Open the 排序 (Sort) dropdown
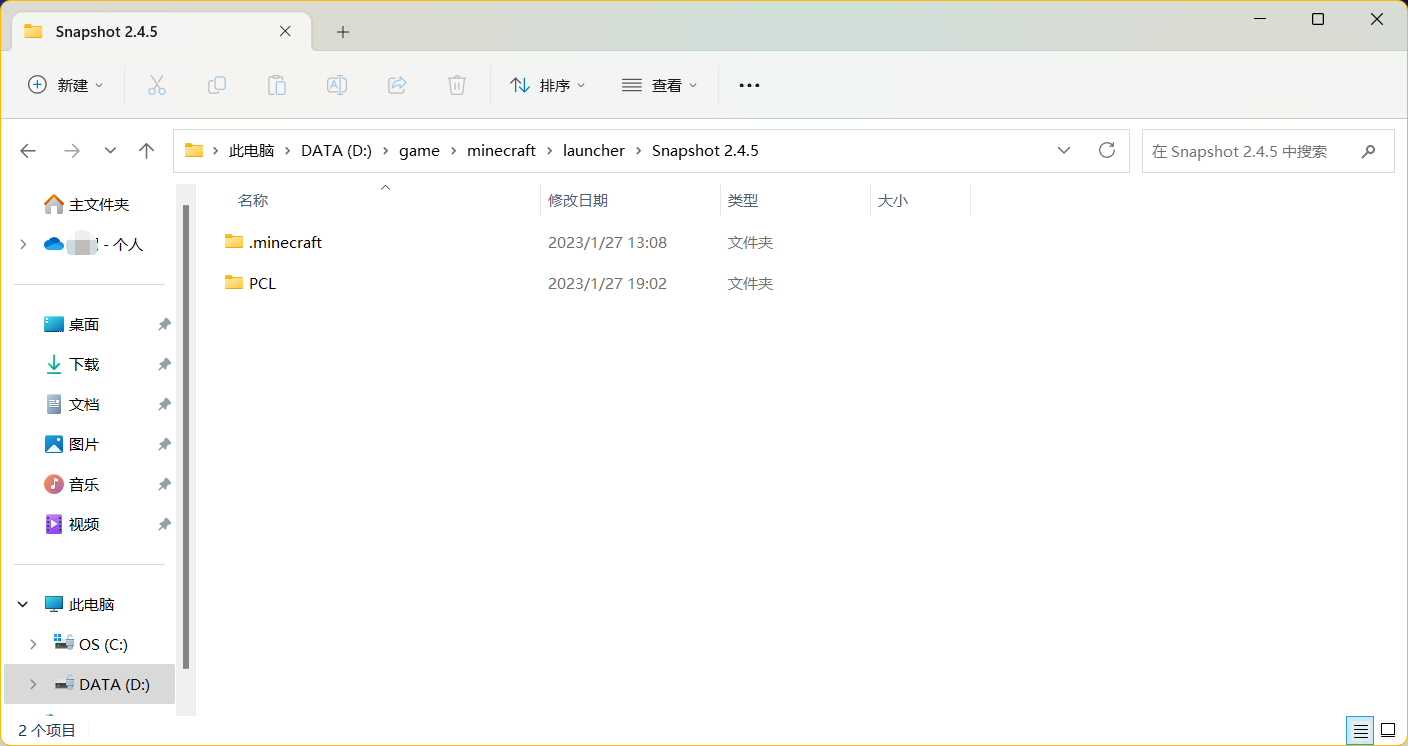 pyautogui.click(x=548, y=85)
